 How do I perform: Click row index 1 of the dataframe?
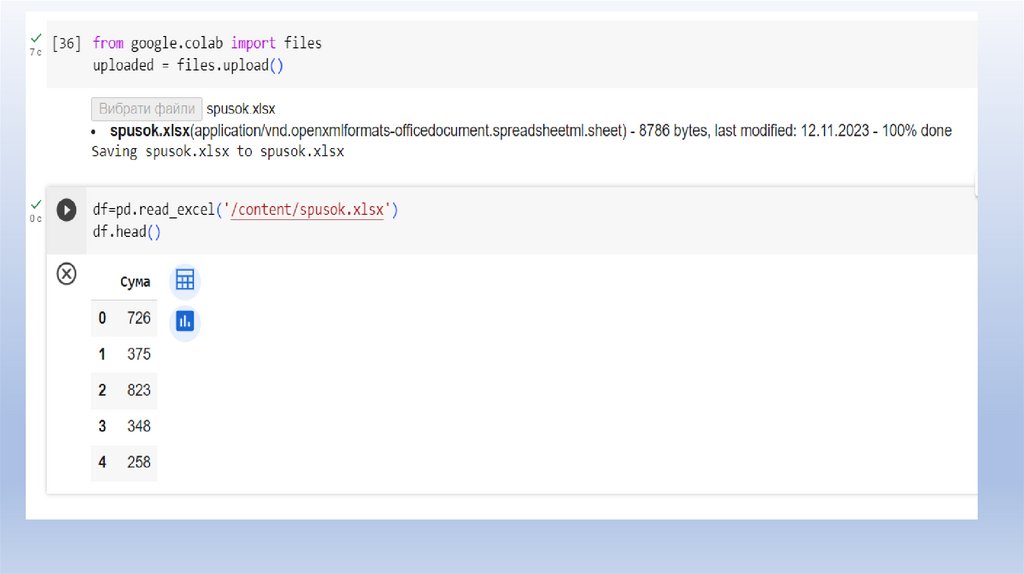pos(102,354)
